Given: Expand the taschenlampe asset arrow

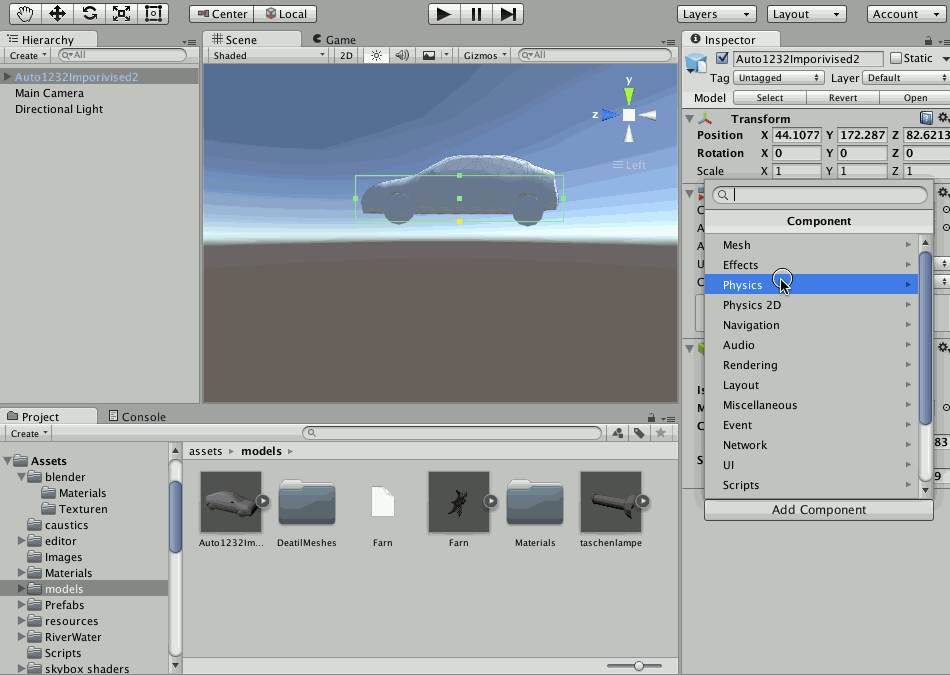Looking at the screenshot, I should click(x=643, y=501).
